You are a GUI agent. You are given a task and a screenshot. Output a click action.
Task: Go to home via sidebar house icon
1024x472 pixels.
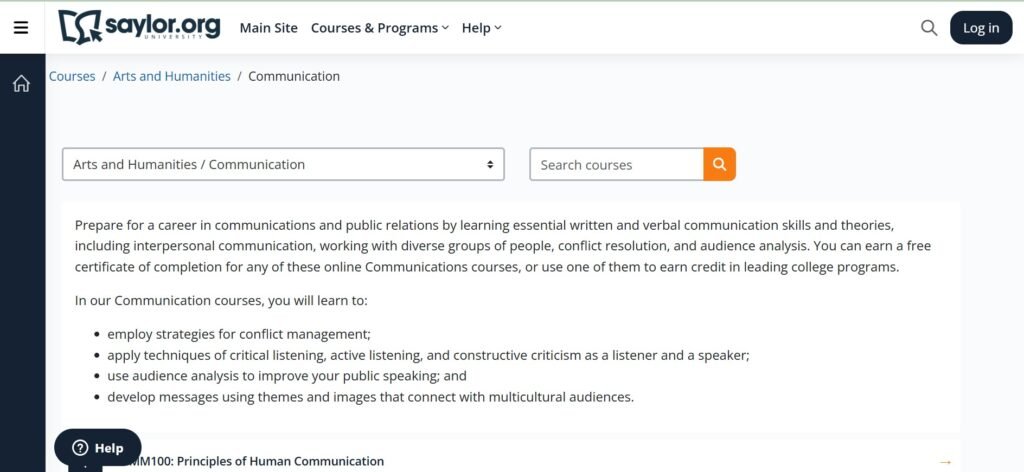pyautogui.click(x=22, y=84)
